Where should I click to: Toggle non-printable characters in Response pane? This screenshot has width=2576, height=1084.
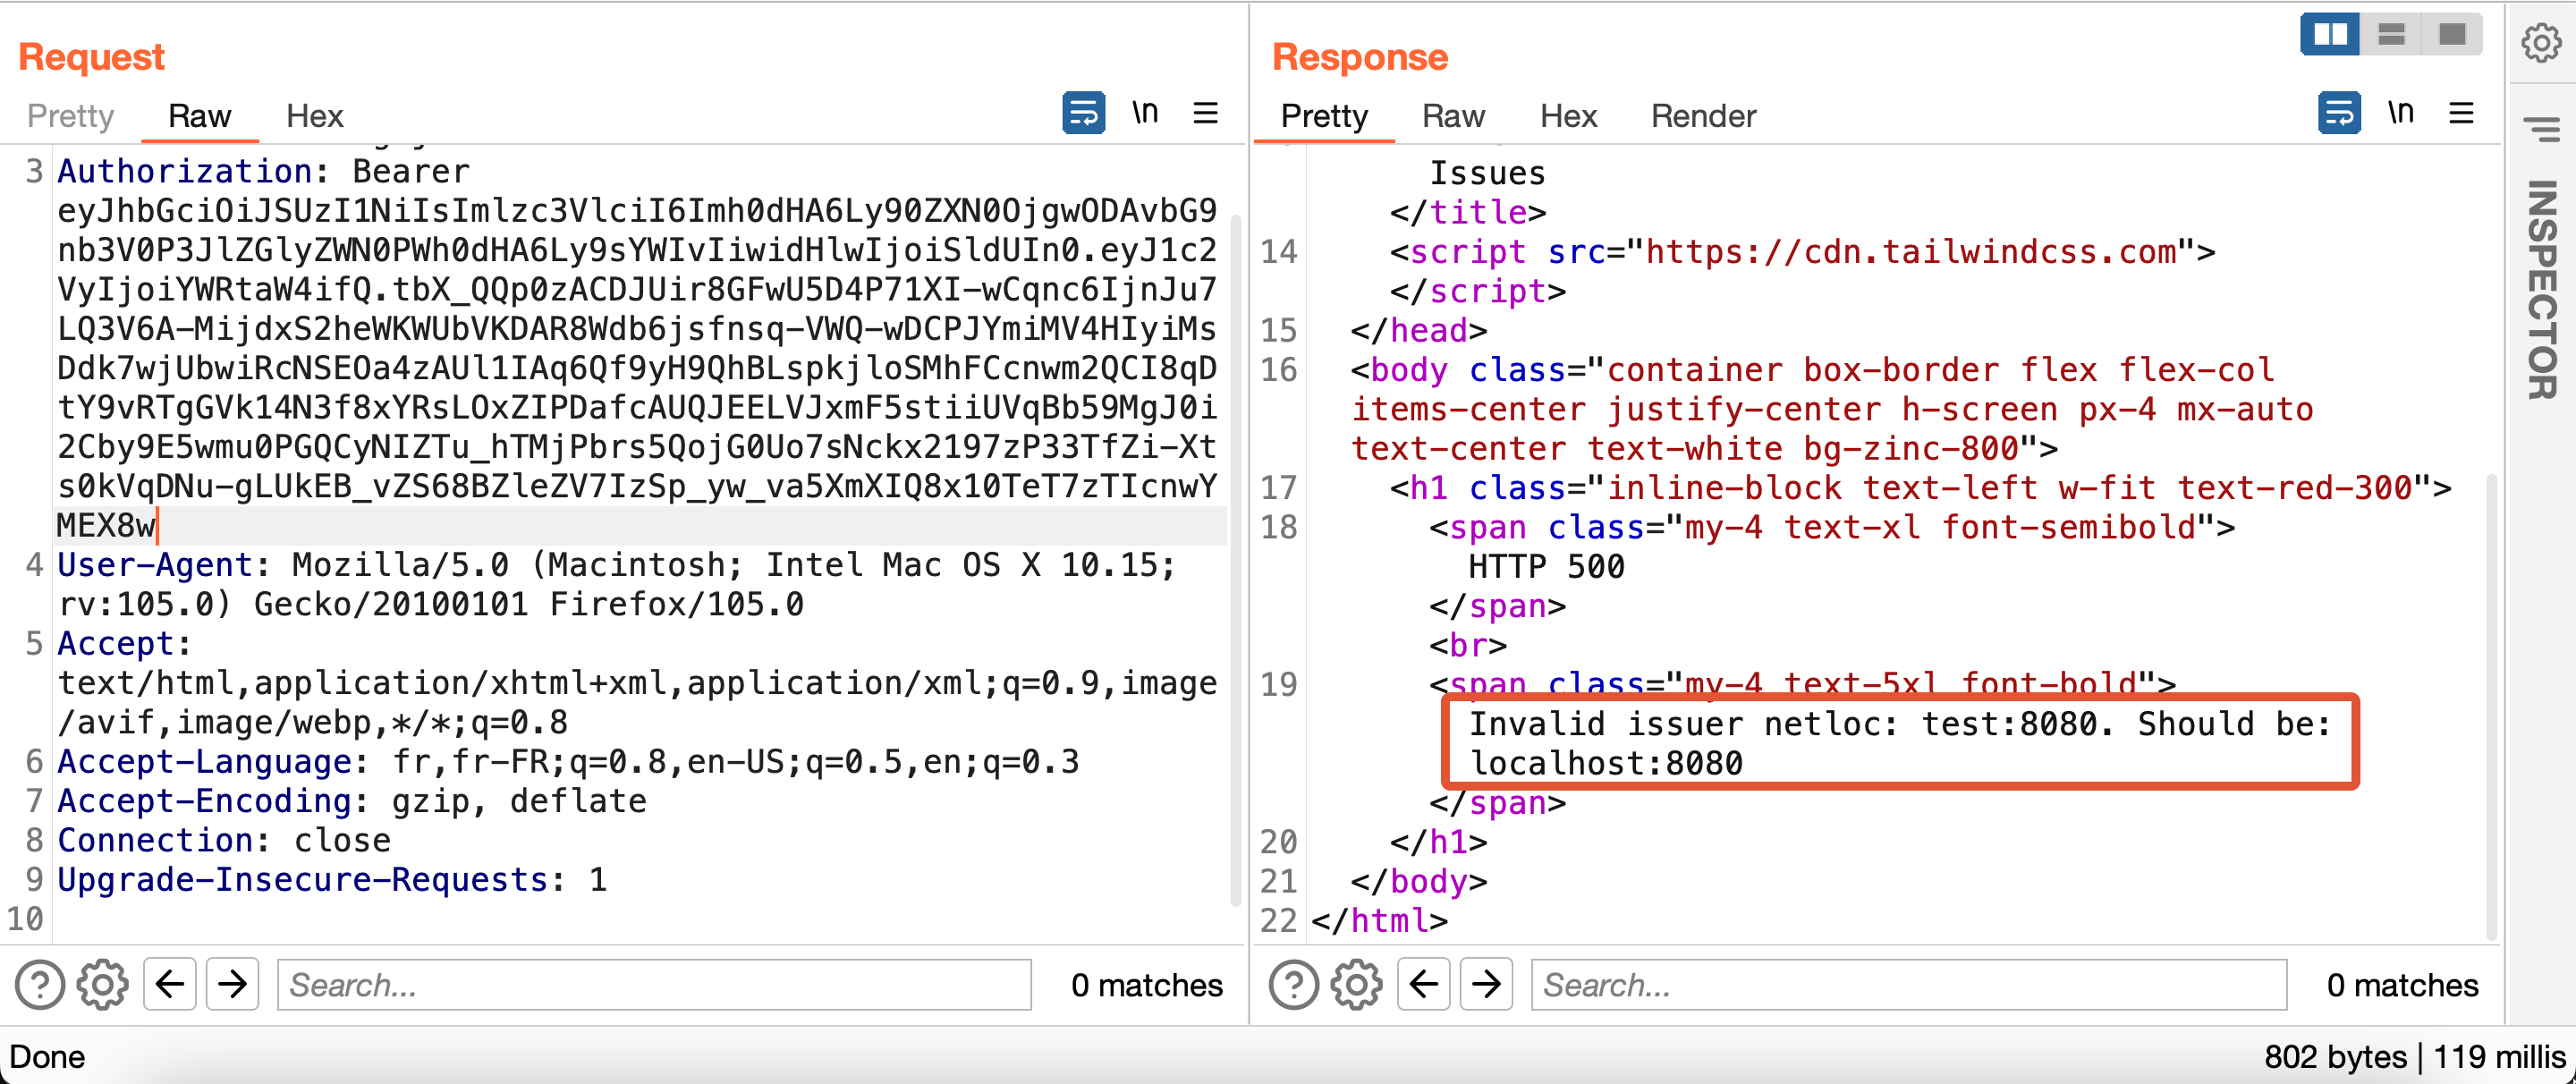coord(2401,113)
